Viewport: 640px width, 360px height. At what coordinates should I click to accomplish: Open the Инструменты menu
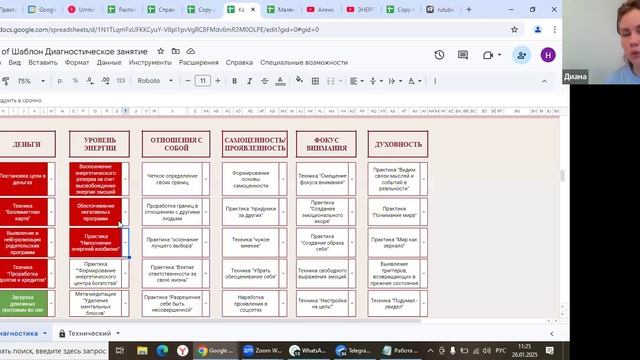(x=150, y=62)
